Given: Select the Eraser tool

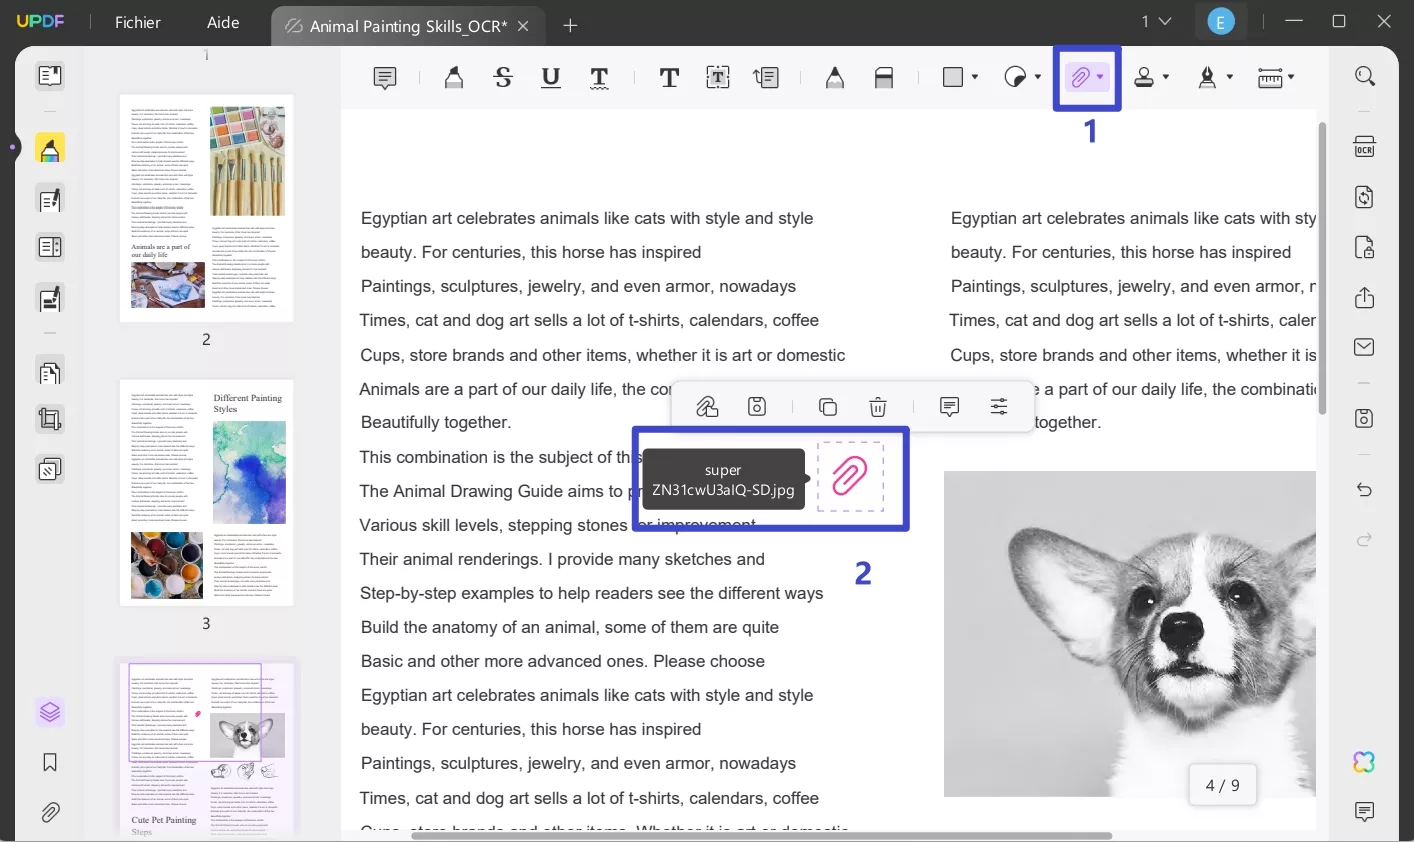Looking at the screenshot, I should (884, 77).
